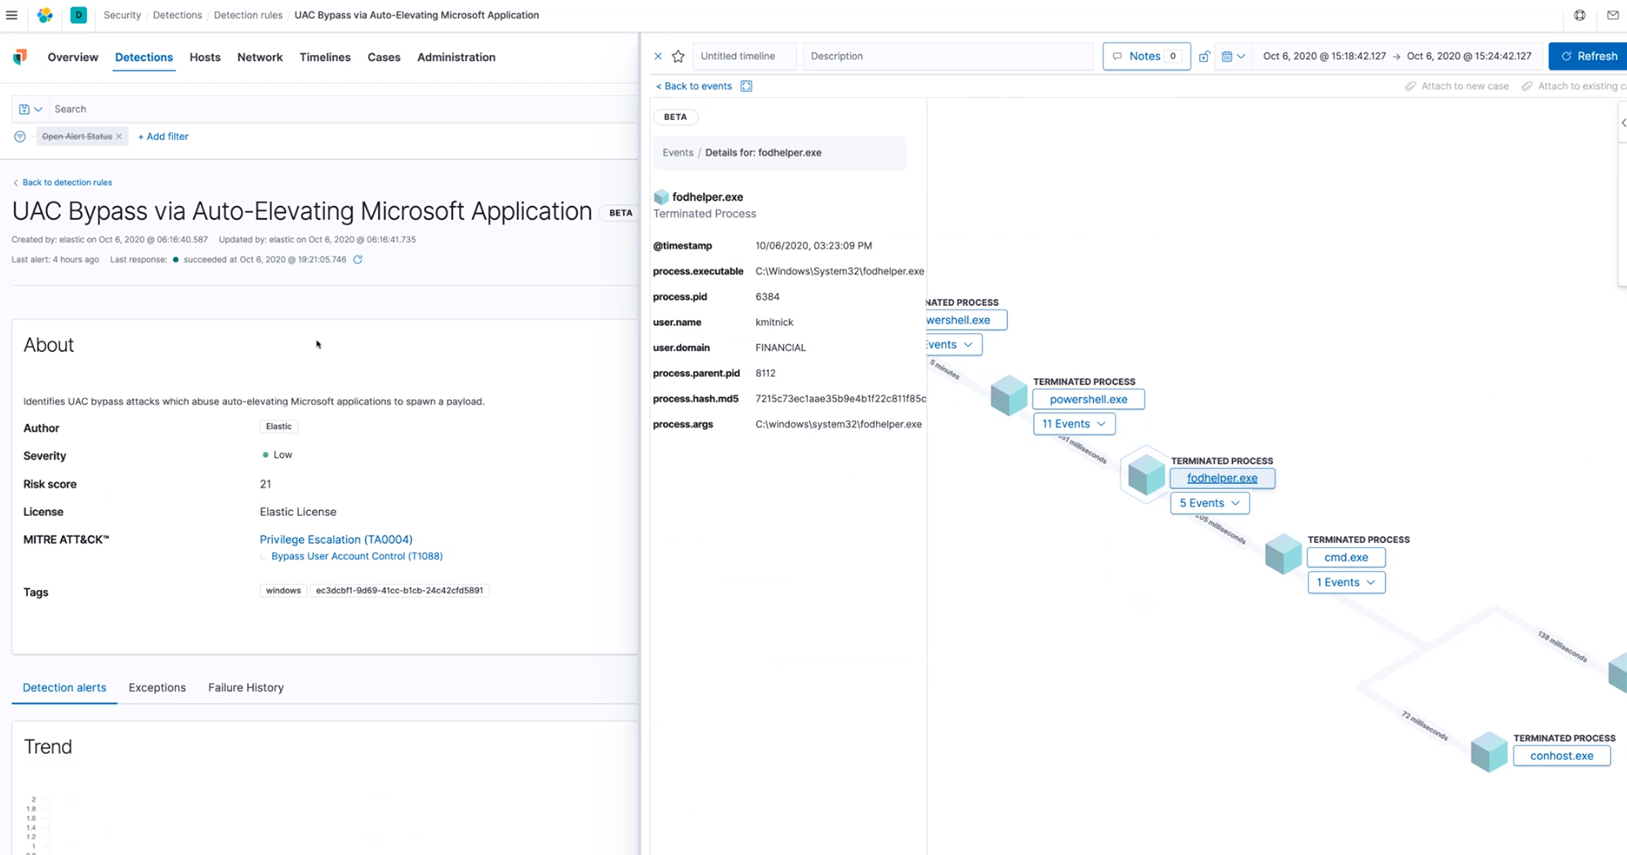Select the cmd.exe process node label

point(1346,557)
